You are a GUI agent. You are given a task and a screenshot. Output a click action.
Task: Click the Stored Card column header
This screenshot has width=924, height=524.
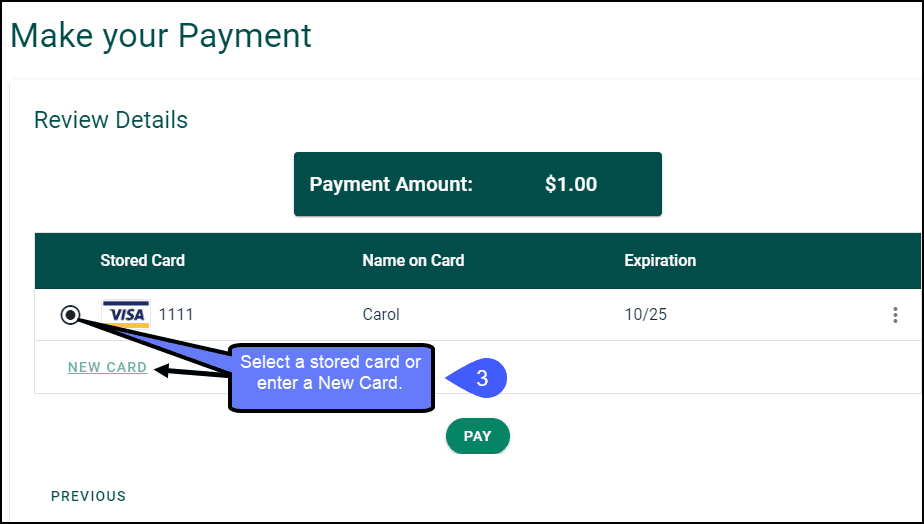coord(143,261)
